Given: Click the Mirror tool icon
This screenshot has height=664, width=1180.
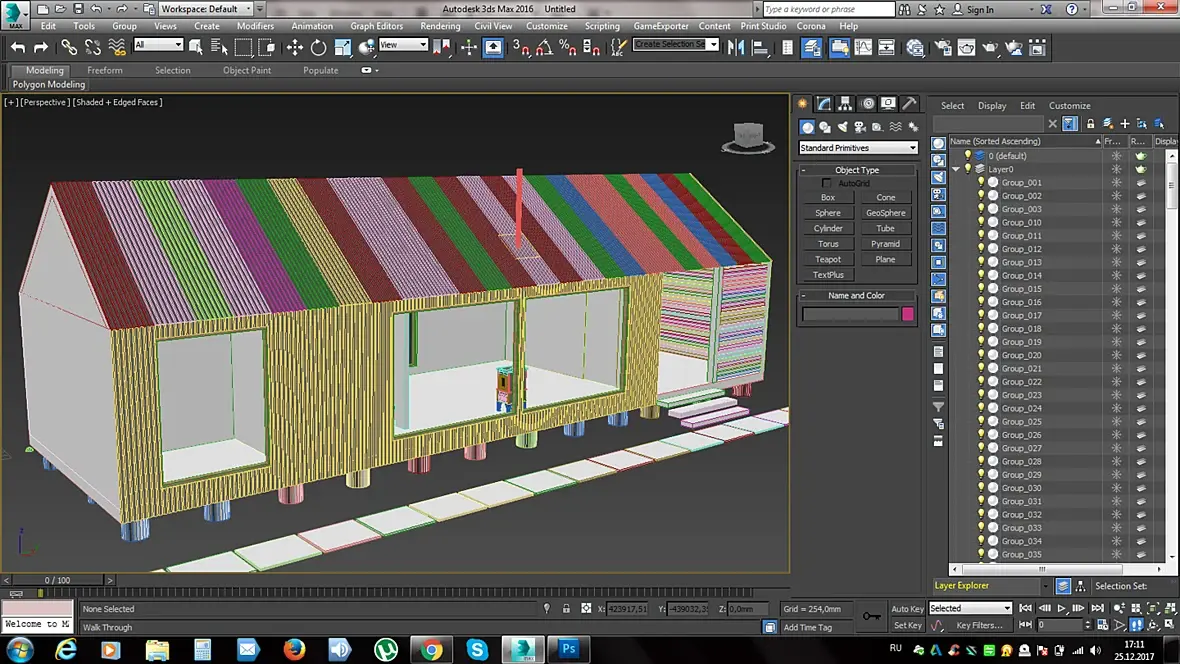Looking at the screenshot, I should pyautogui.click(x=737, y=47).
